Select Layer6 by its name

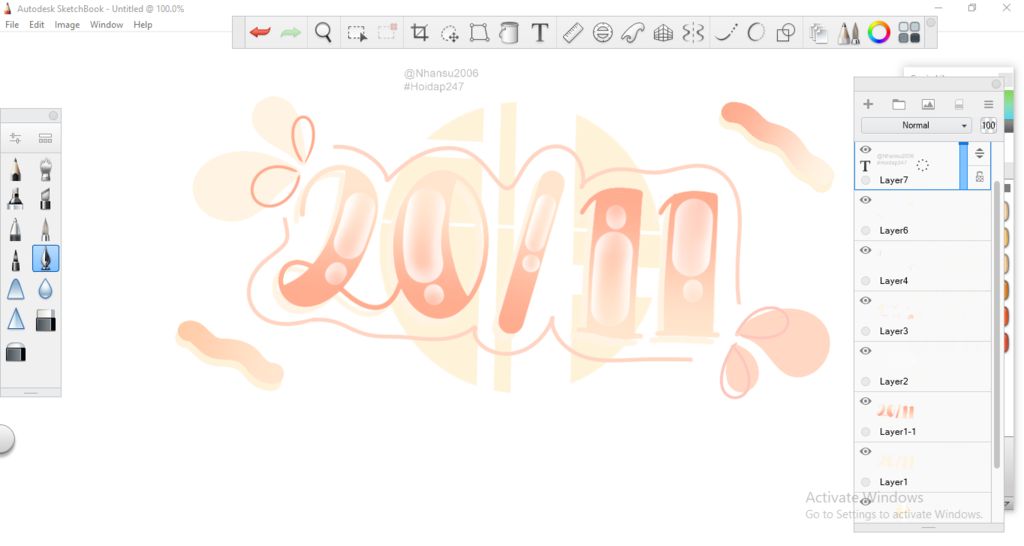(x=893, y=231)
